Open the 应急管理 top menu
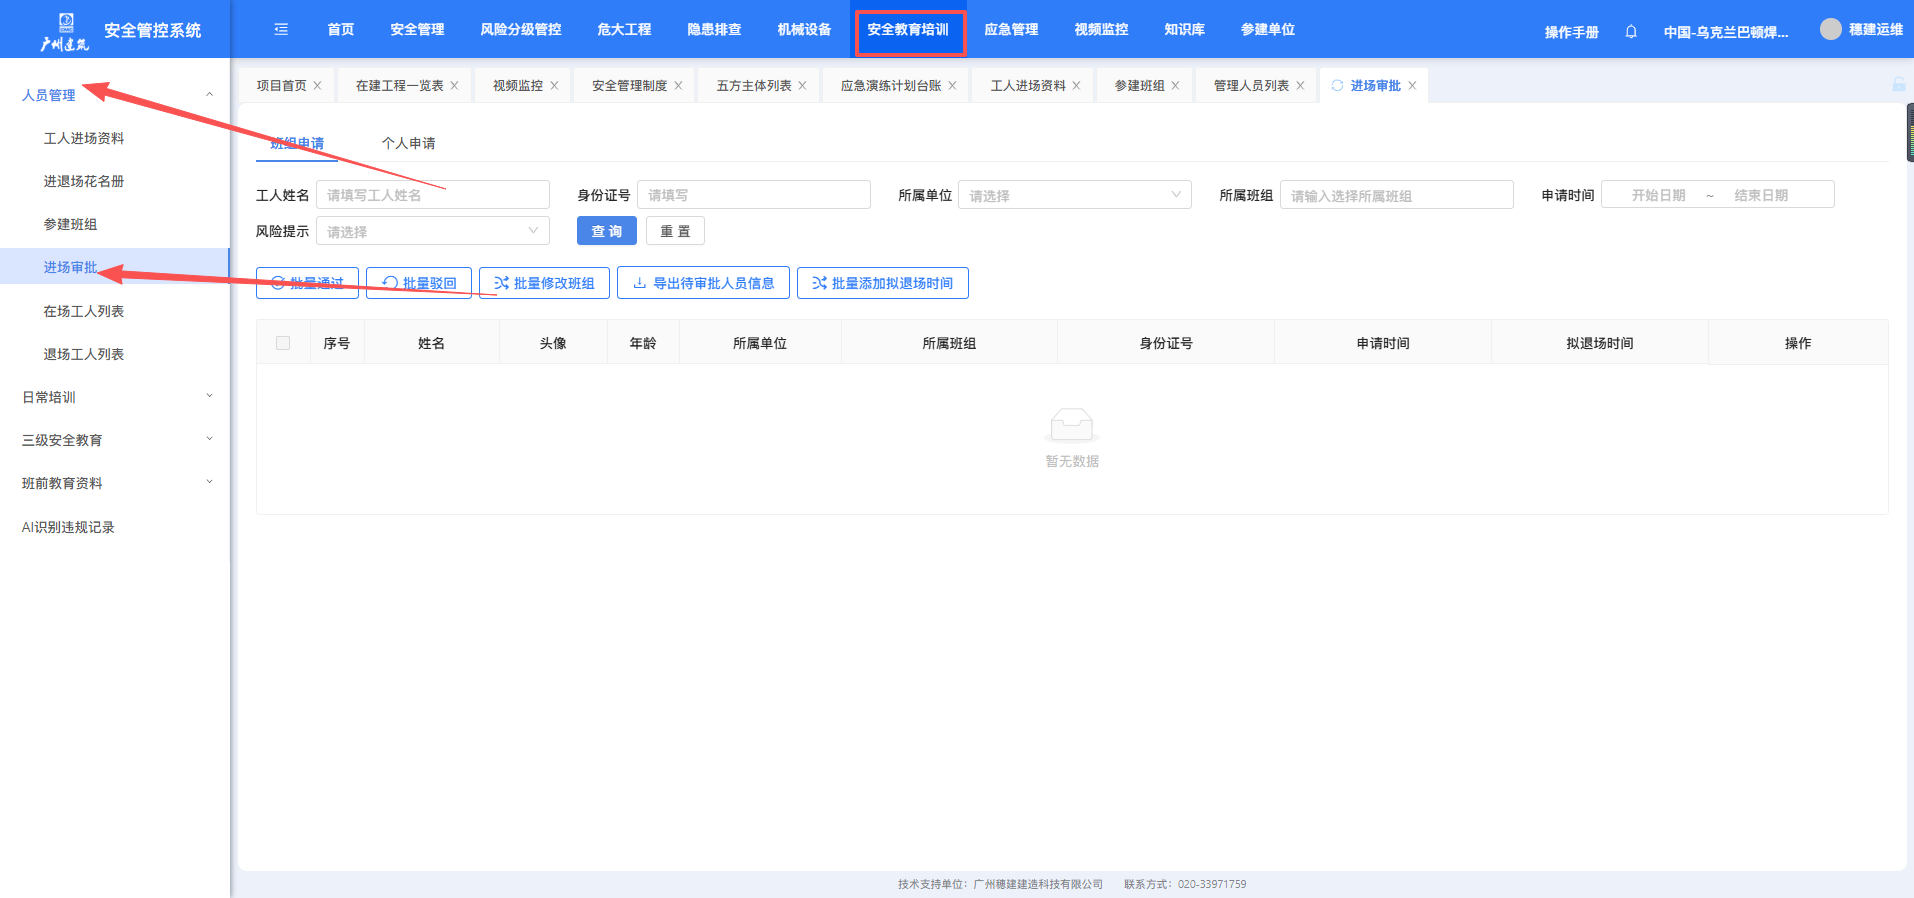This screenshot has width=1914, height=898. (1011, 30)
